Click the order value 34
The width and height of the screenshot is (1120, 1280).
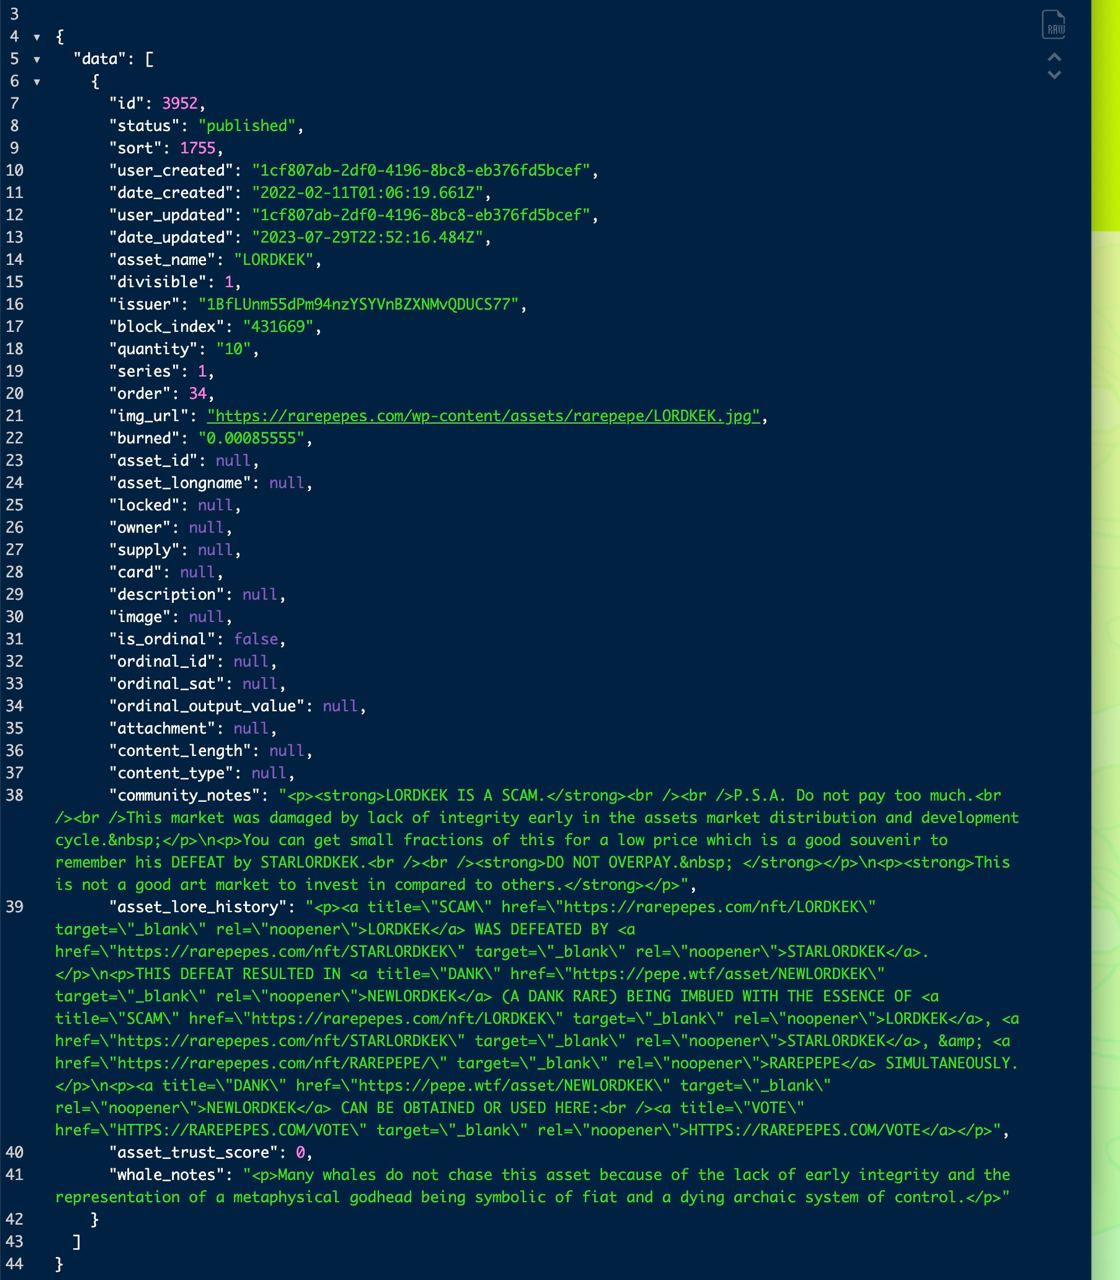[198, 394]
